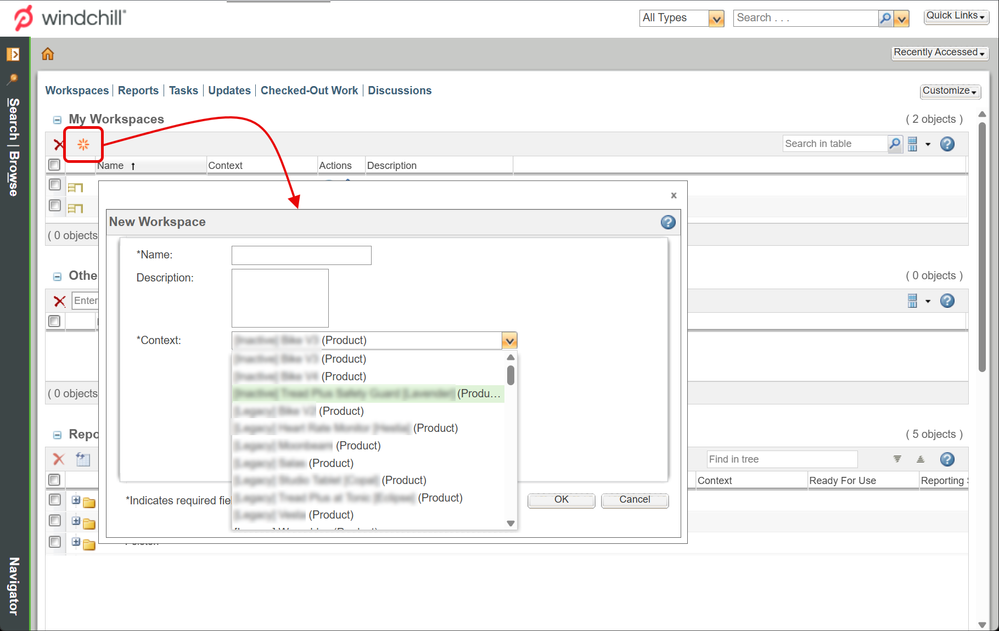Click the red delete X in My Workspaces
The image size is (999, 631).
coord(59,145)
